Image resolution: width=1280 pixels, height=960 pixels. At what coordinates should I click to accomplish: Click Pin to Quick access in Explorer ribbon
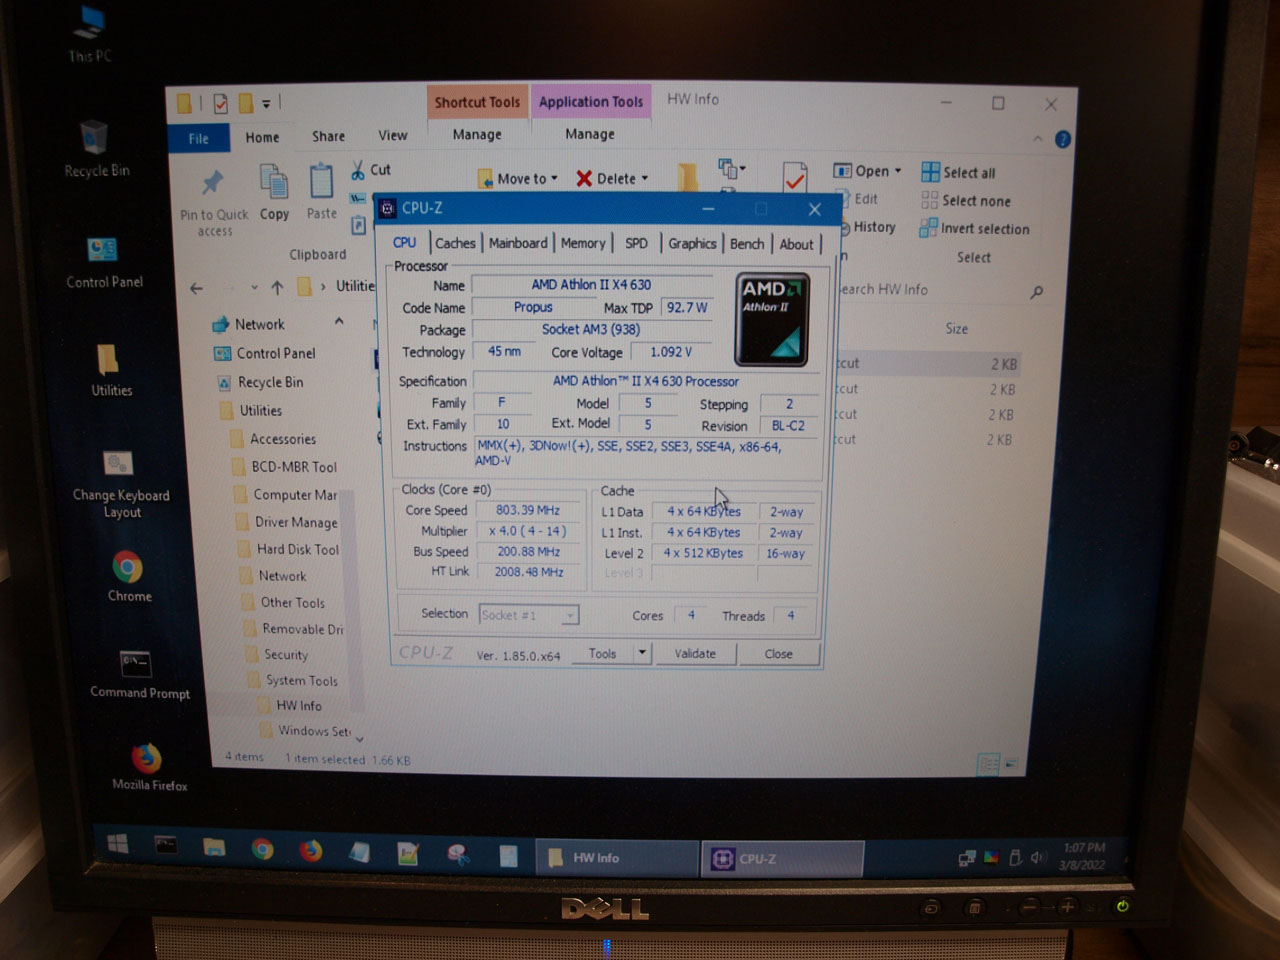(x=213, y=203)
